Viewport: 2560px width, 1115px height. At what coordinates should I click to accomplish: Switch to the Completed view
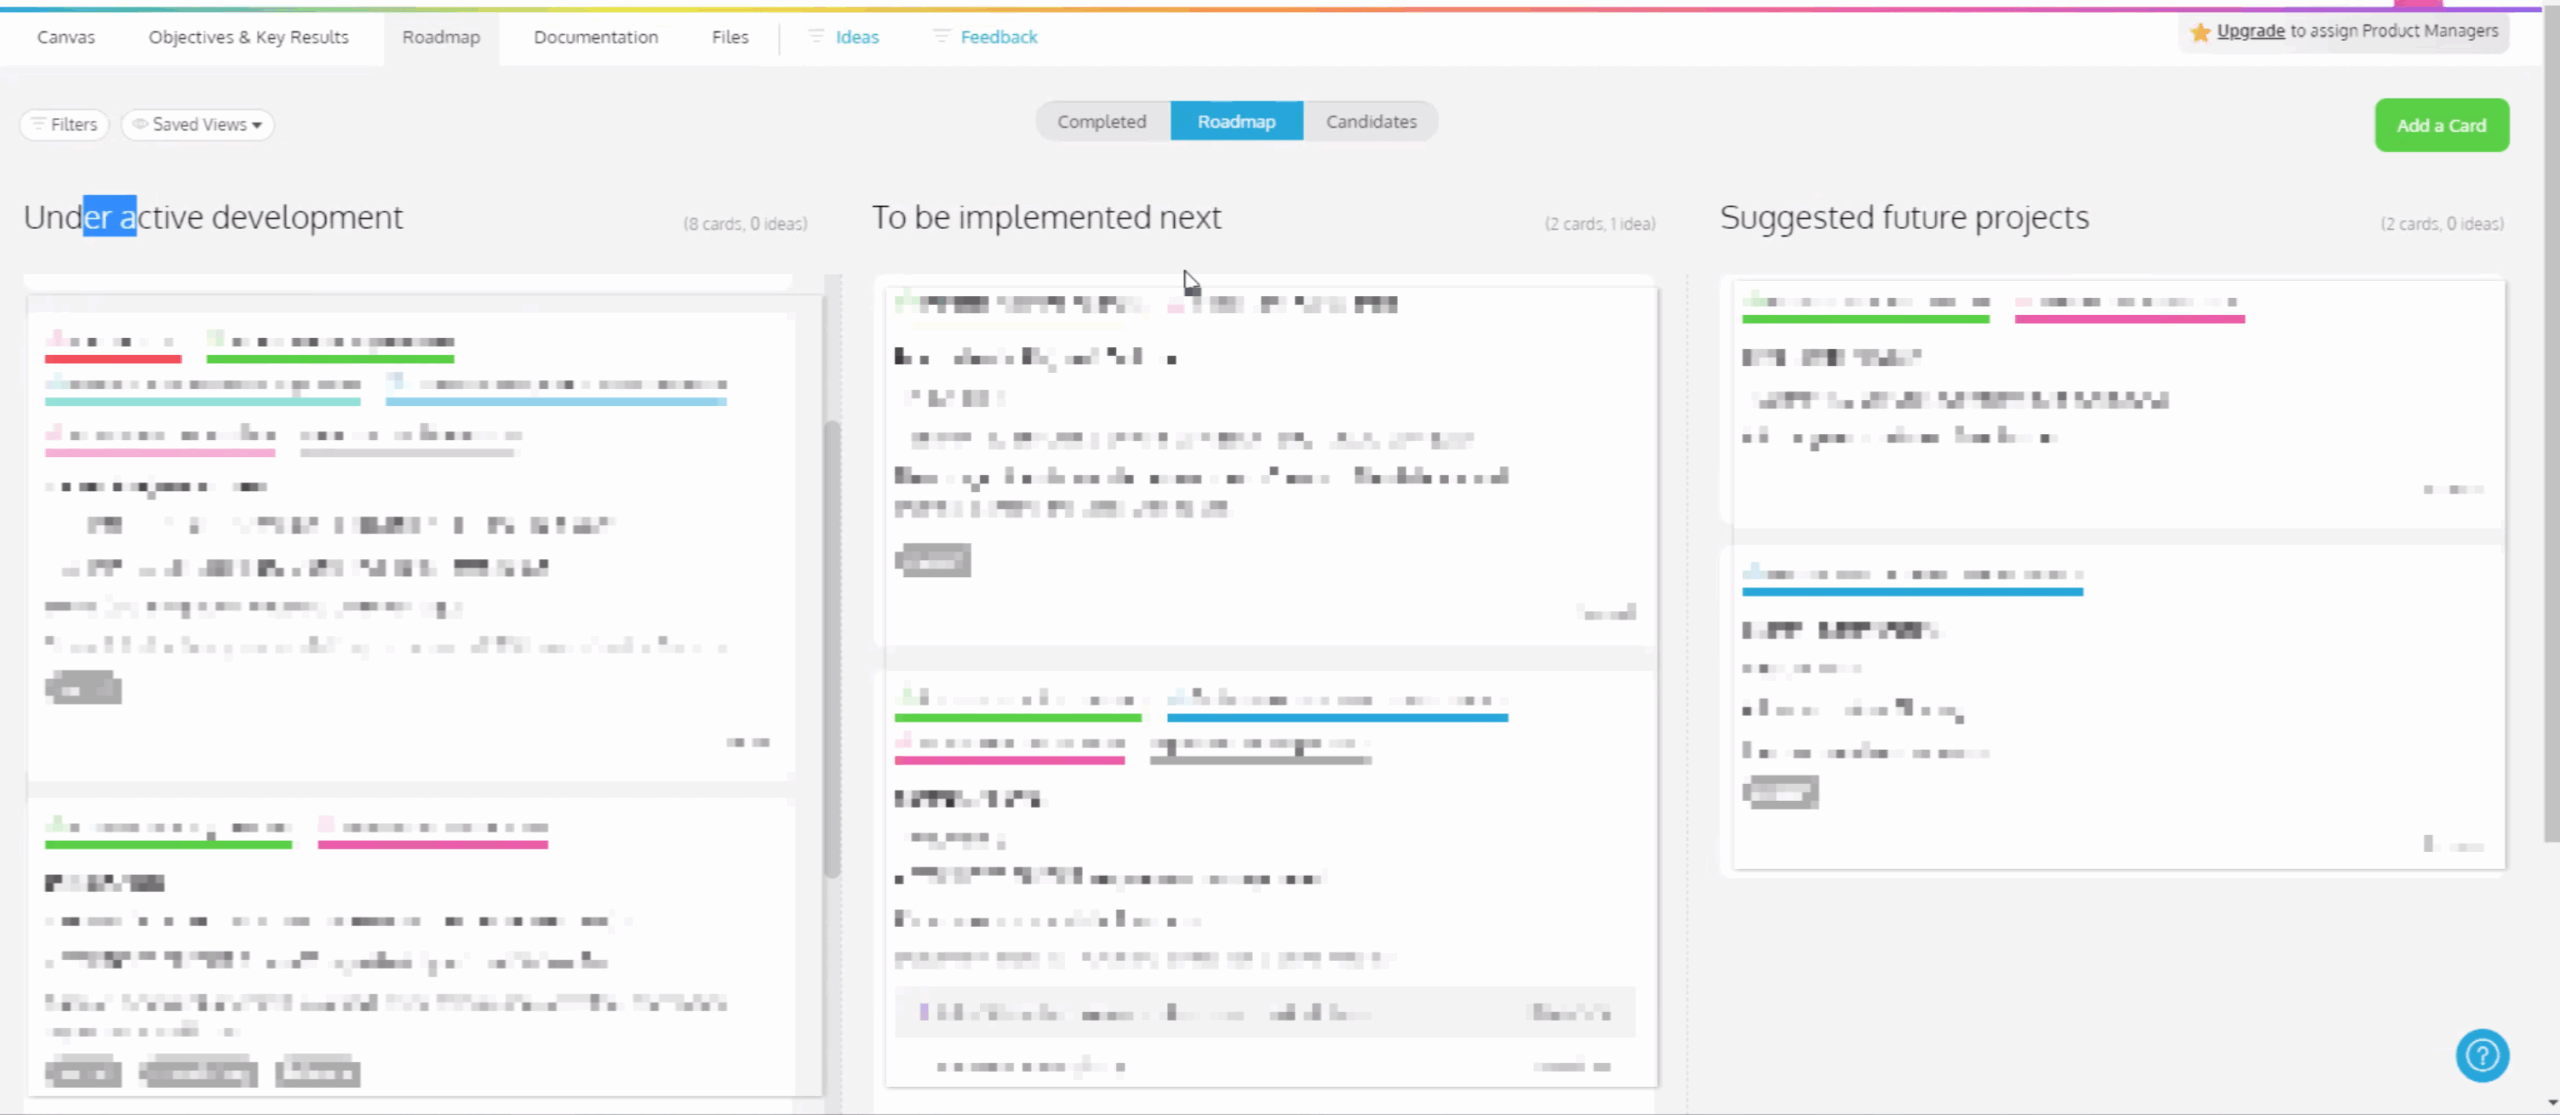point(1102,121)
